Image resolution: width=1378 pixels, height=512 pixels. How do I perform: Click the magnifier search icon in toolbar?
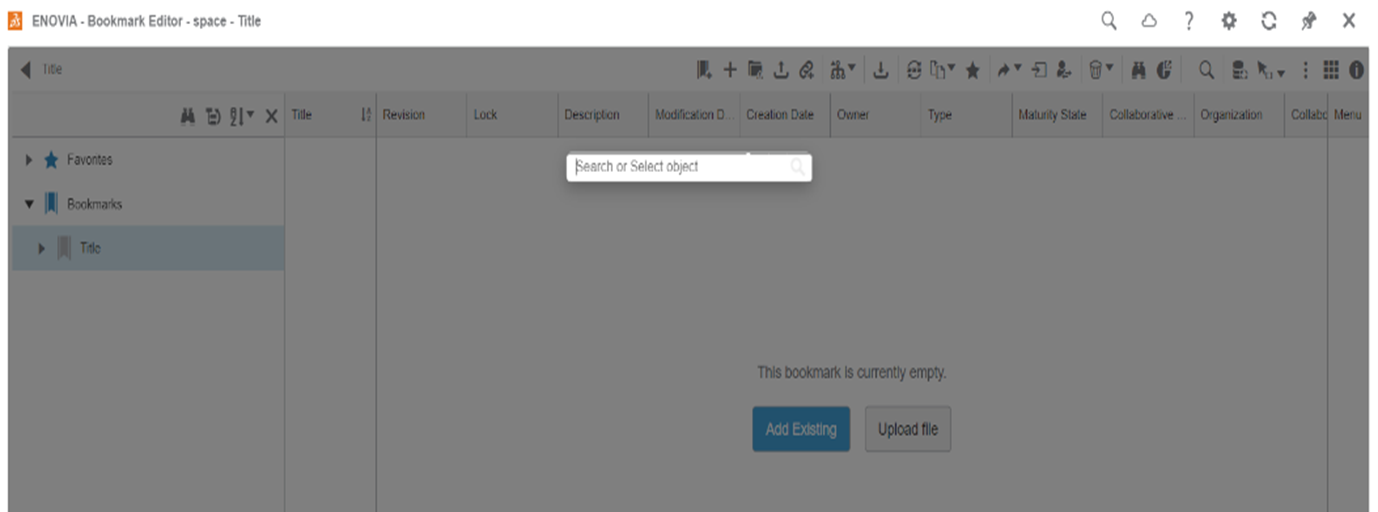click(x=1207, y=70)
